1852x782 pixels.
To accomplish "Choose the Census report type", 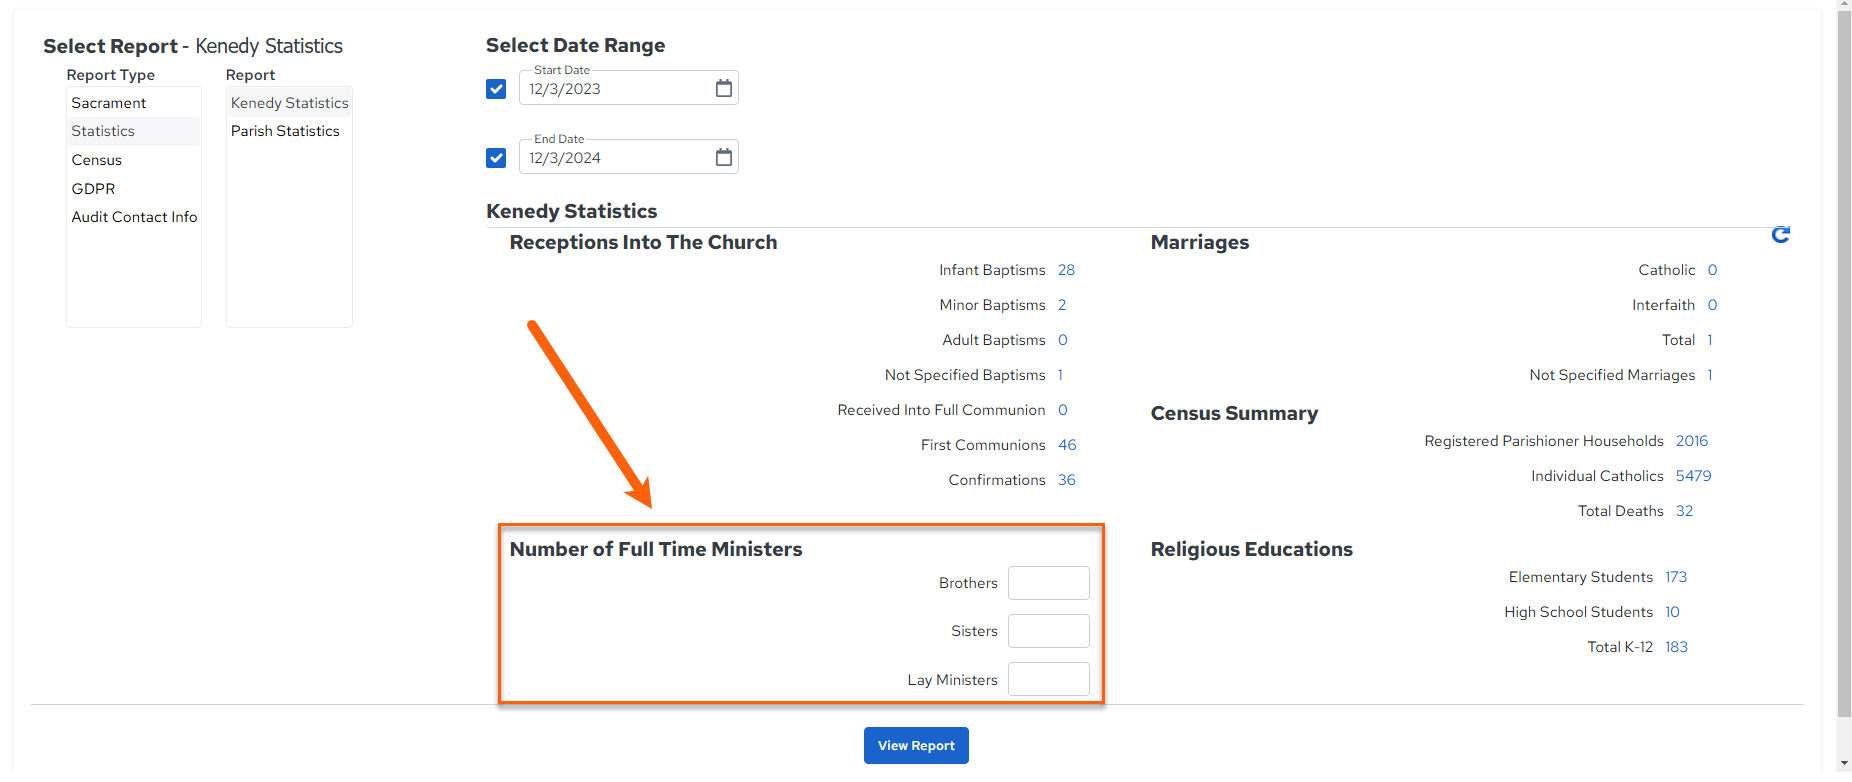I will (x=96, y=160).
